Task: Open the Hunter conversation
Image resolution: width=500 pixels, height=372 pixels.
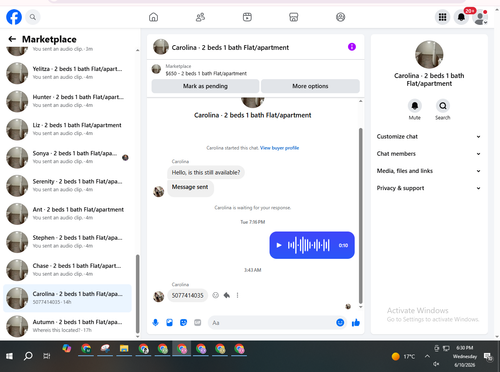Action: pos(67,101)
